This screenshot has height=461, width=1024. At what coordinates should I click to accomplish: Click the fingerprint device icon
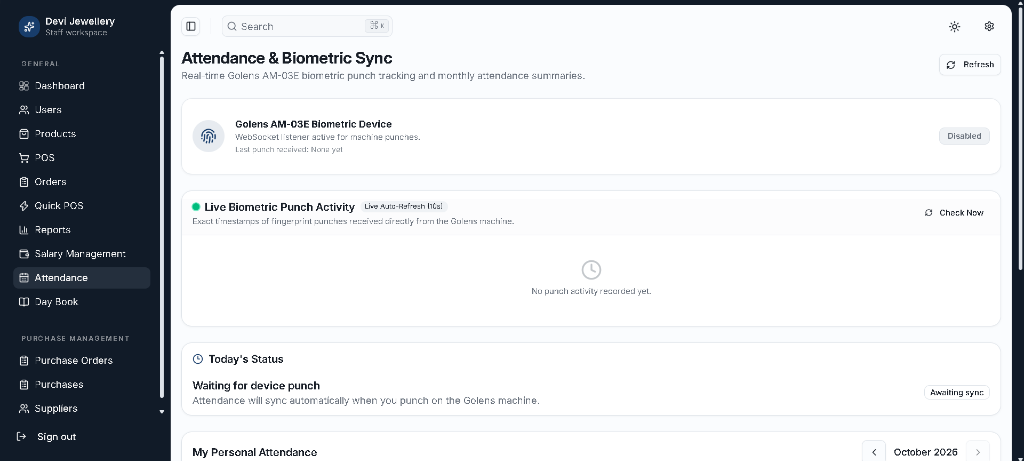[x=208, y=136]
